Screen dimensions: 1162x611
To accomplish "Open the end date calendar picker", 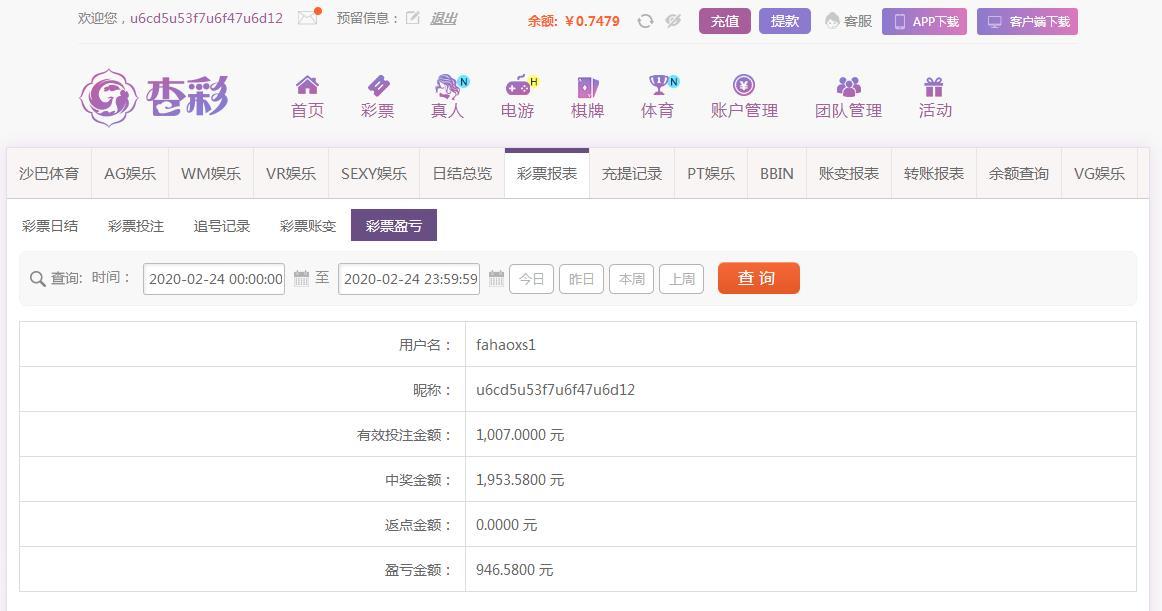I will 497,279.
